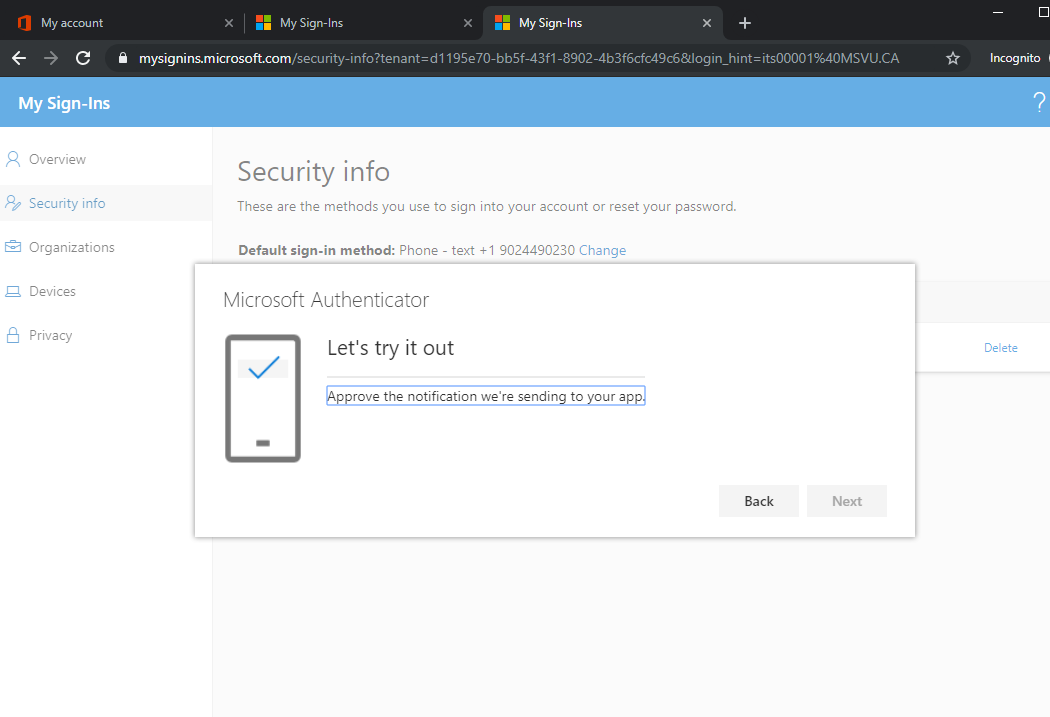Select Security info in the sidebar
The height and width of the screenshot is (717, 1050).
point(67,203)
